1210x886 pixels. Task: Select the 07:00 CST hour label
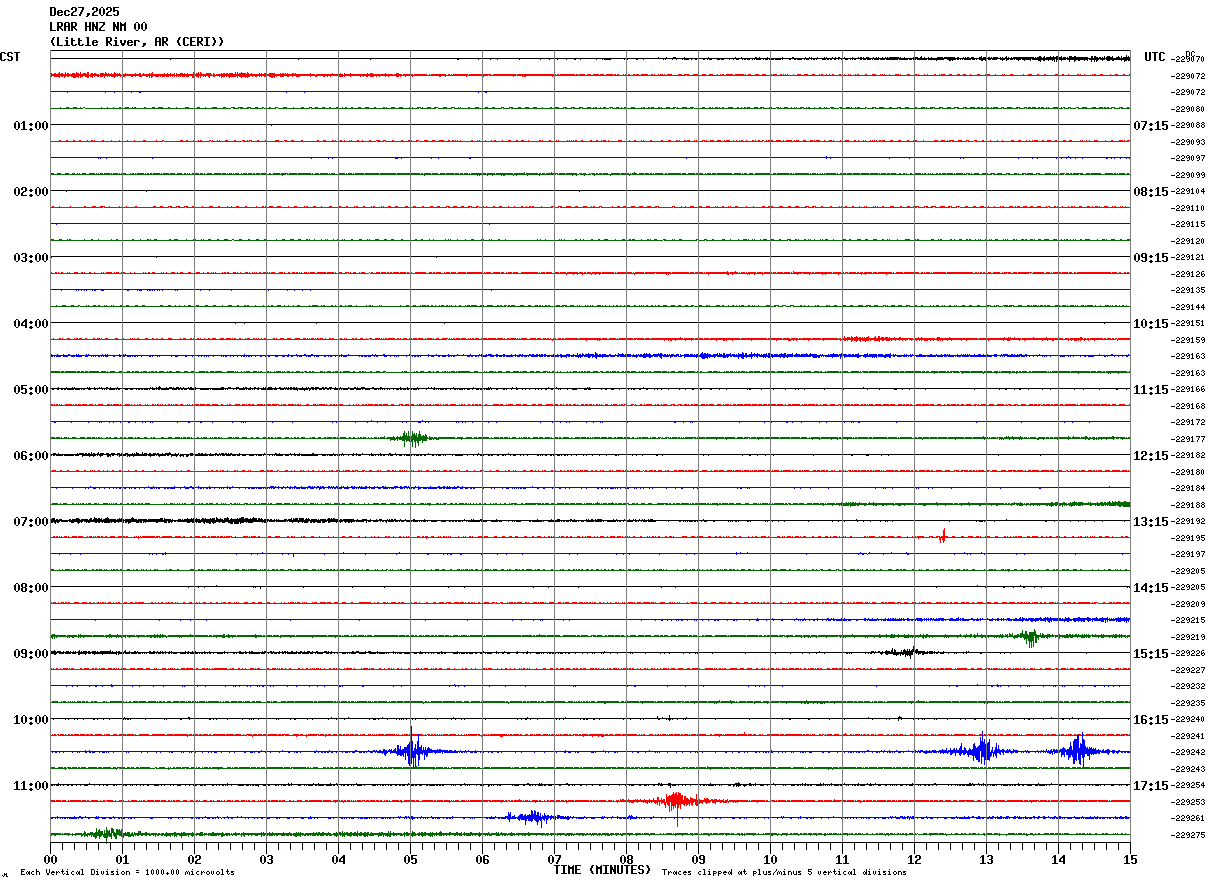(x=31, y=522)
